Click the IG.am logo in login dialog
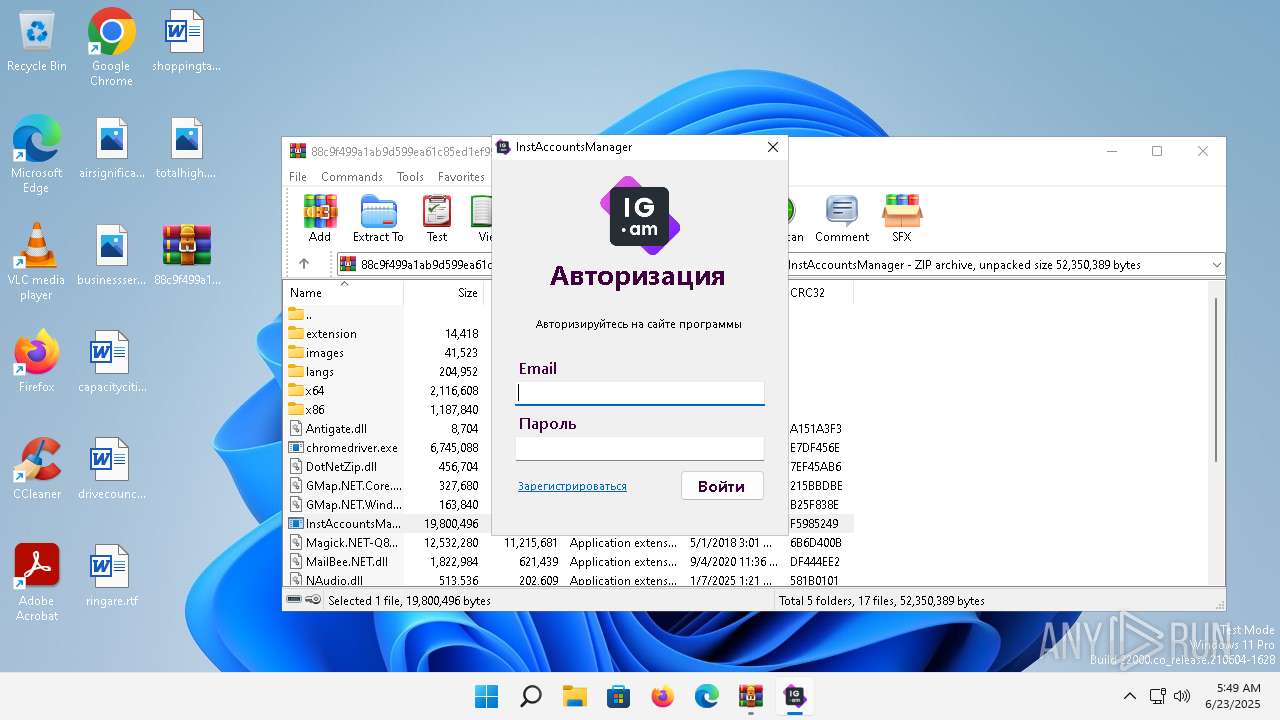This screenshot has width=1280, height=720. (x=639, y=215)
